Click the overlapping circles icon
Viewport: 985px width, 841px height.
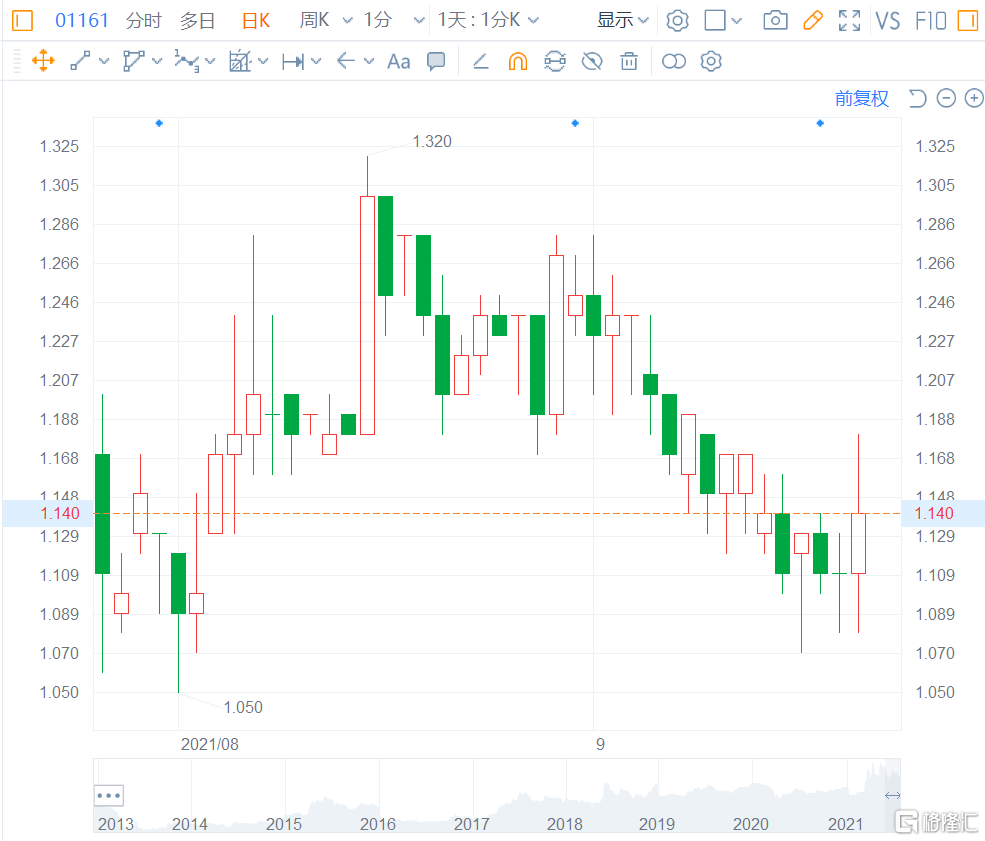click(x=673, y=62)
